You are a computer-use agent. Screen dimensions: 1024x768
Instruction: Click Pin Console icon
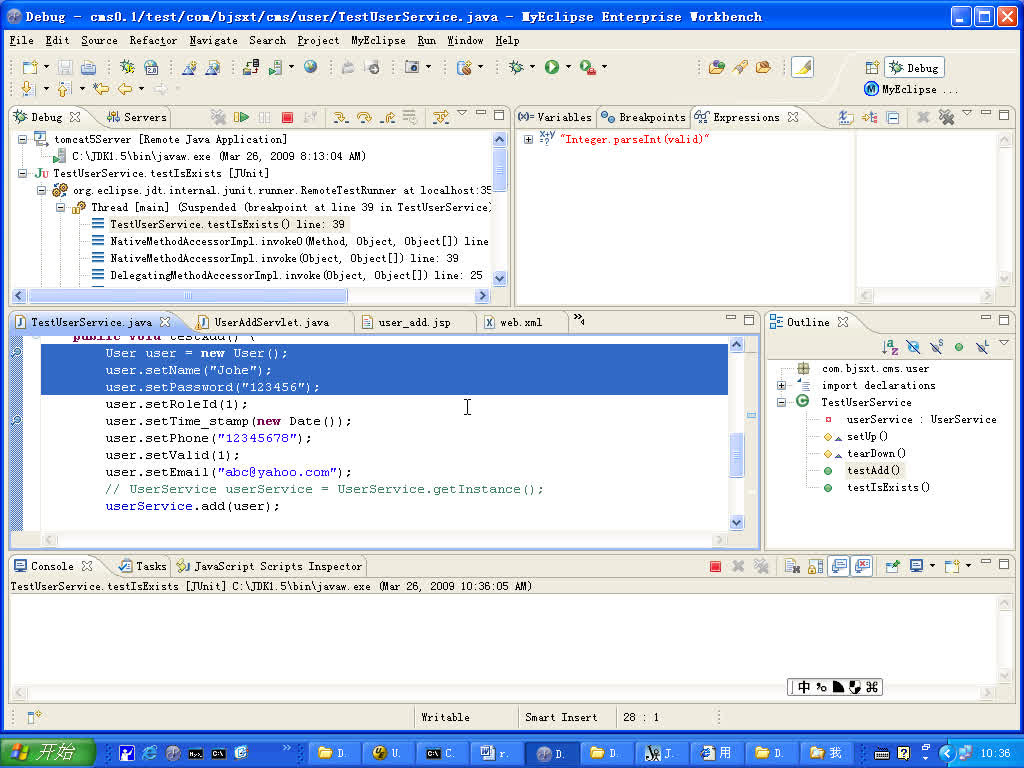(892, 566)
